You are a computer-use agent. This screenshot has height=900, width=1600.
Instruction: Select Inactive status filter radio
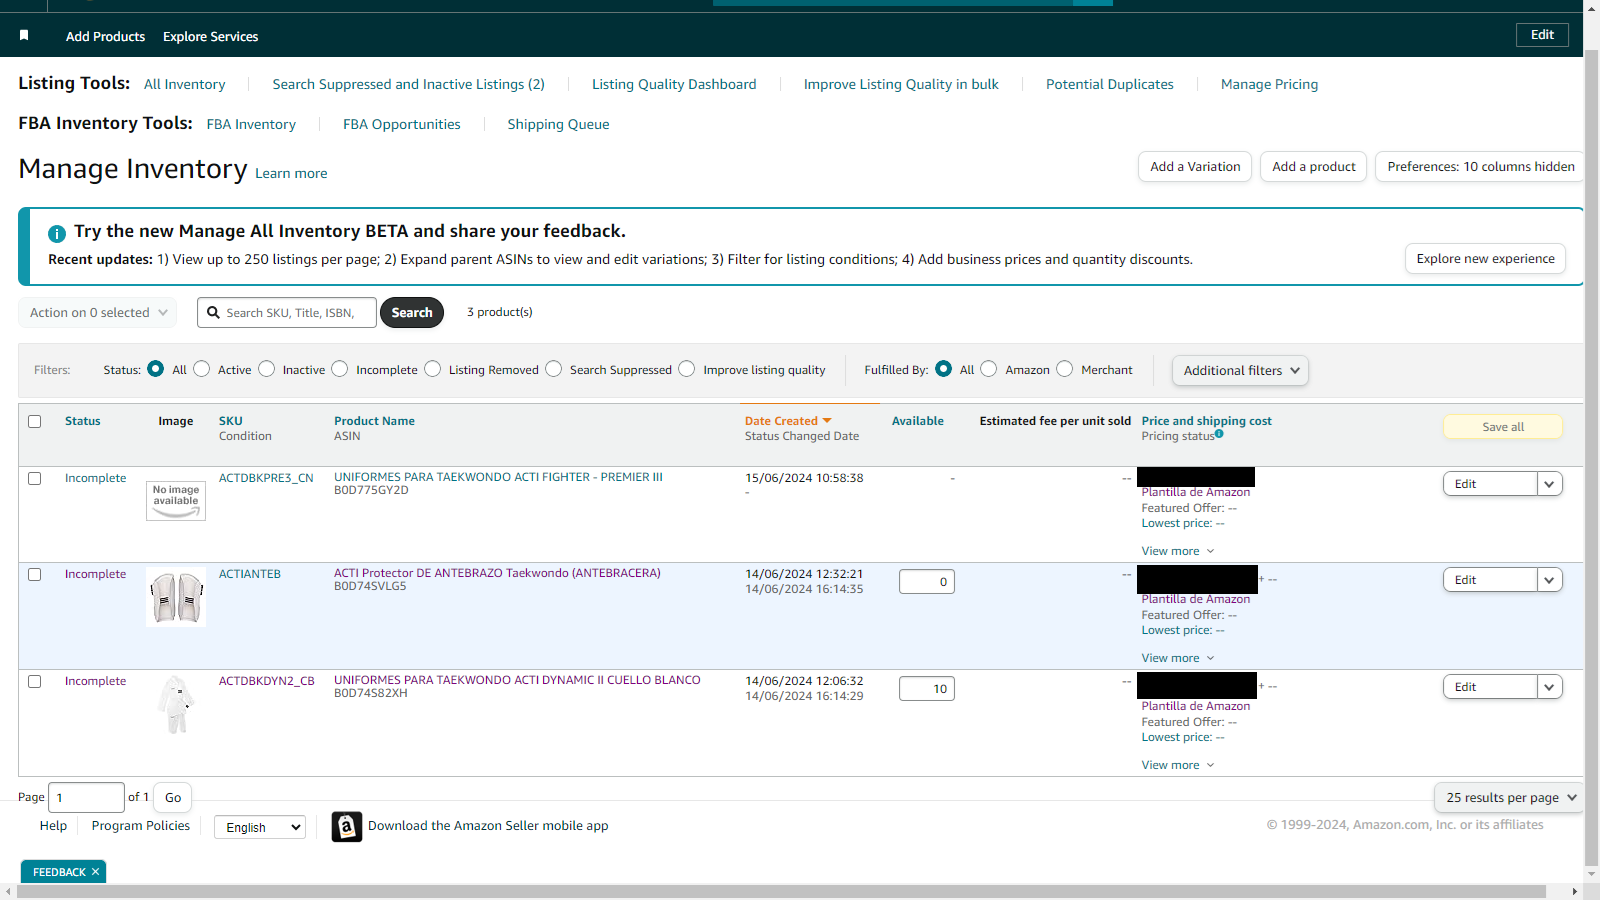point(267,369)
